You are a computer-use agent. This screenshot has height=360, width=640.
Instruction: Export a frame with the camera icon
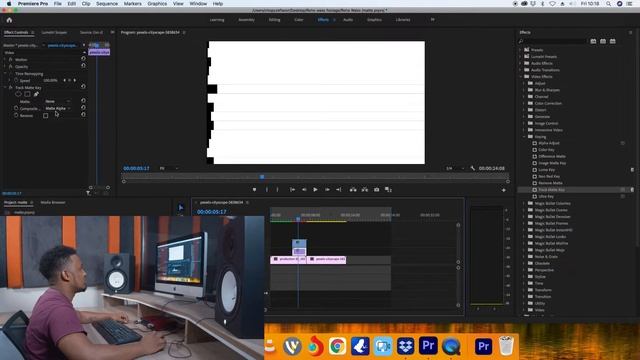[x=376, y=190]
